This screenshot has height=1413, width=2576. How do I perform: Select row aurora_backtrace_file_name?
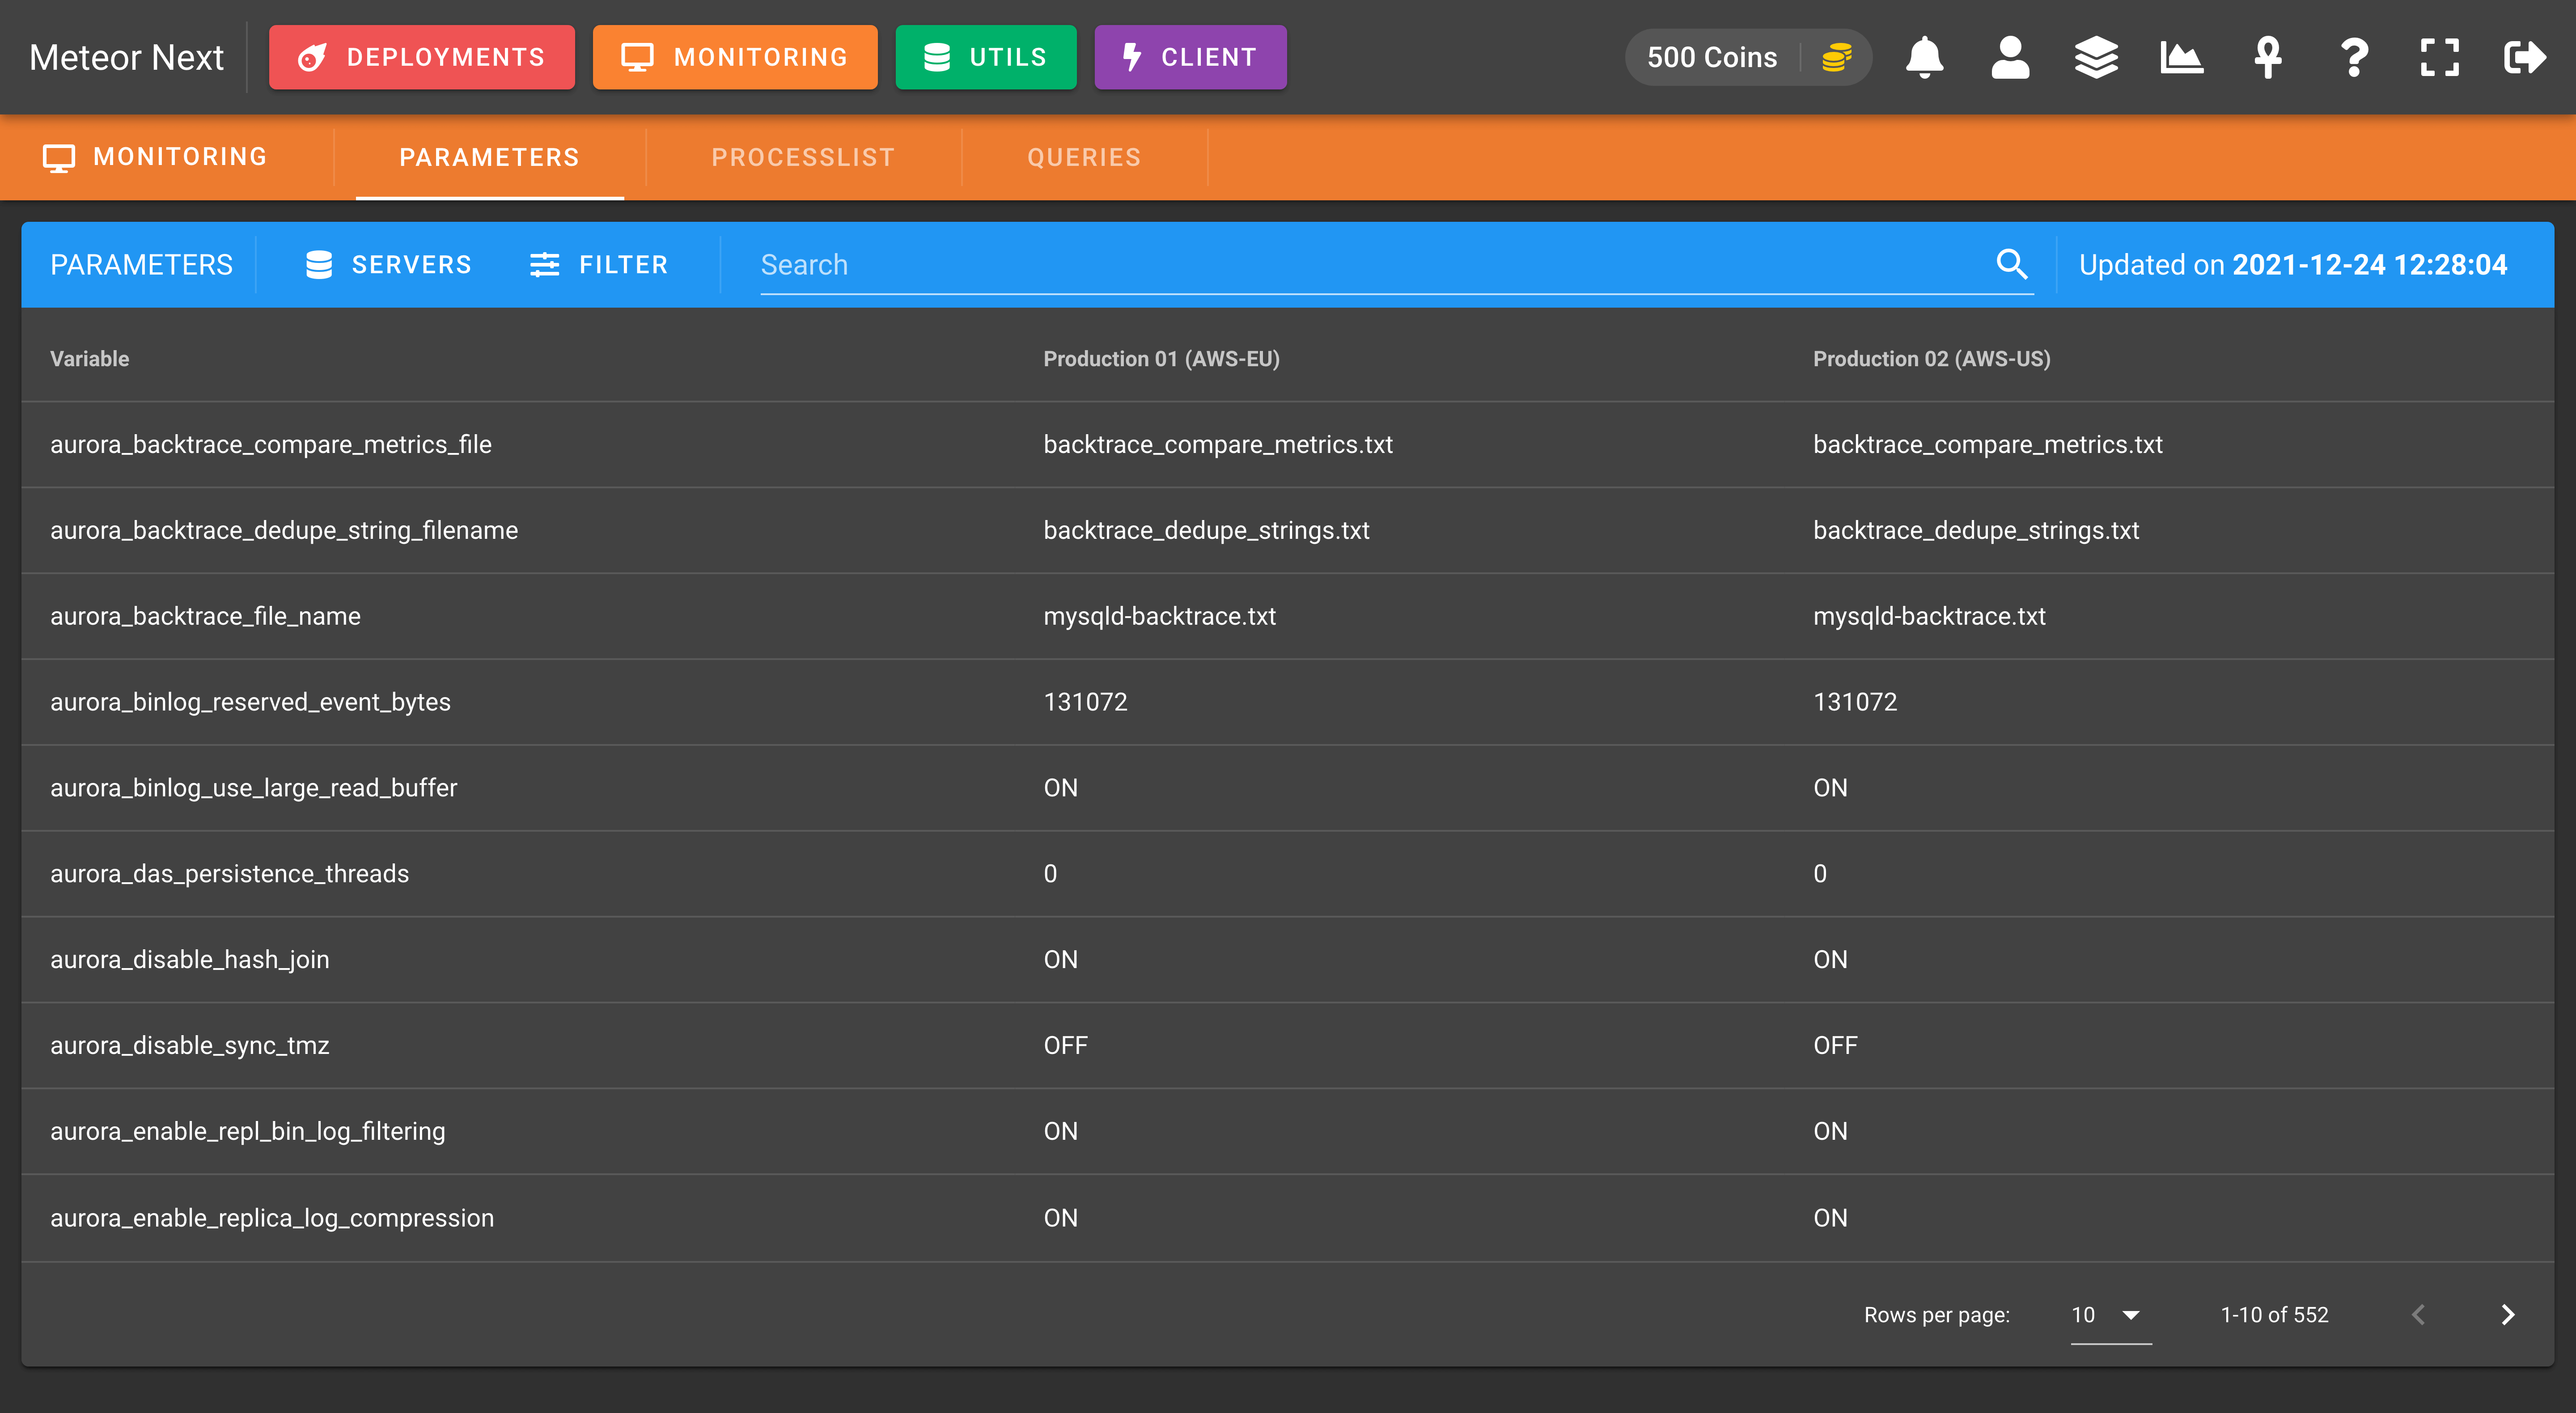[1287, 616]
